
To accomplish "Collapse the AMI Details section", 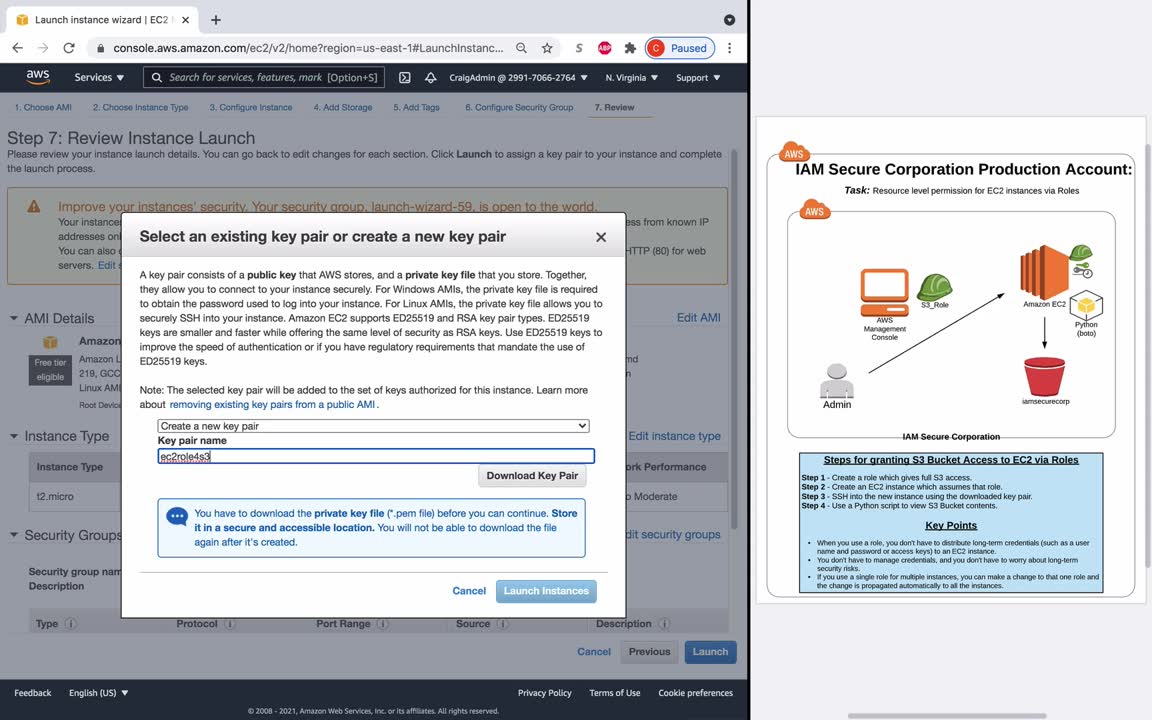I will click(x=14, y=319).
